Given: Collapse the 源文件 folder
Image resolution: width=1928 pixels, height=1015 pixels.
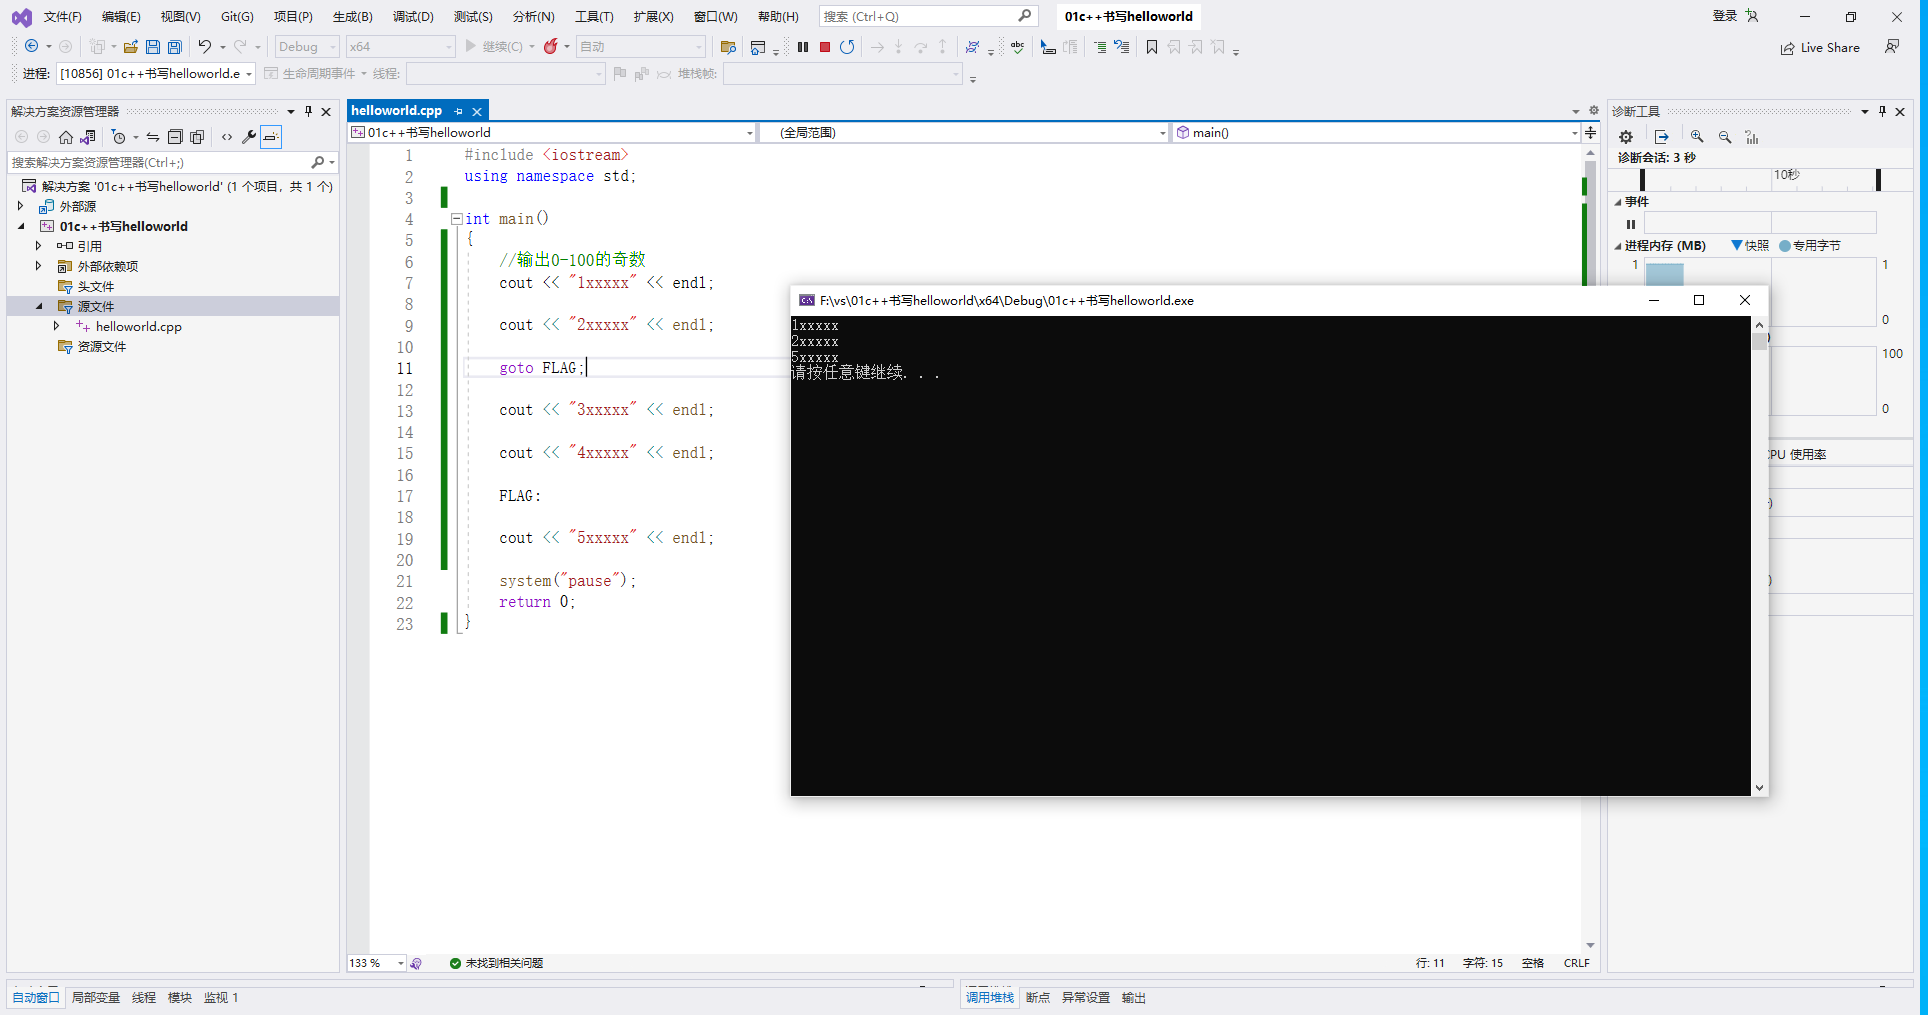Looking at the screenshot, I should click(x=39, y=306).
